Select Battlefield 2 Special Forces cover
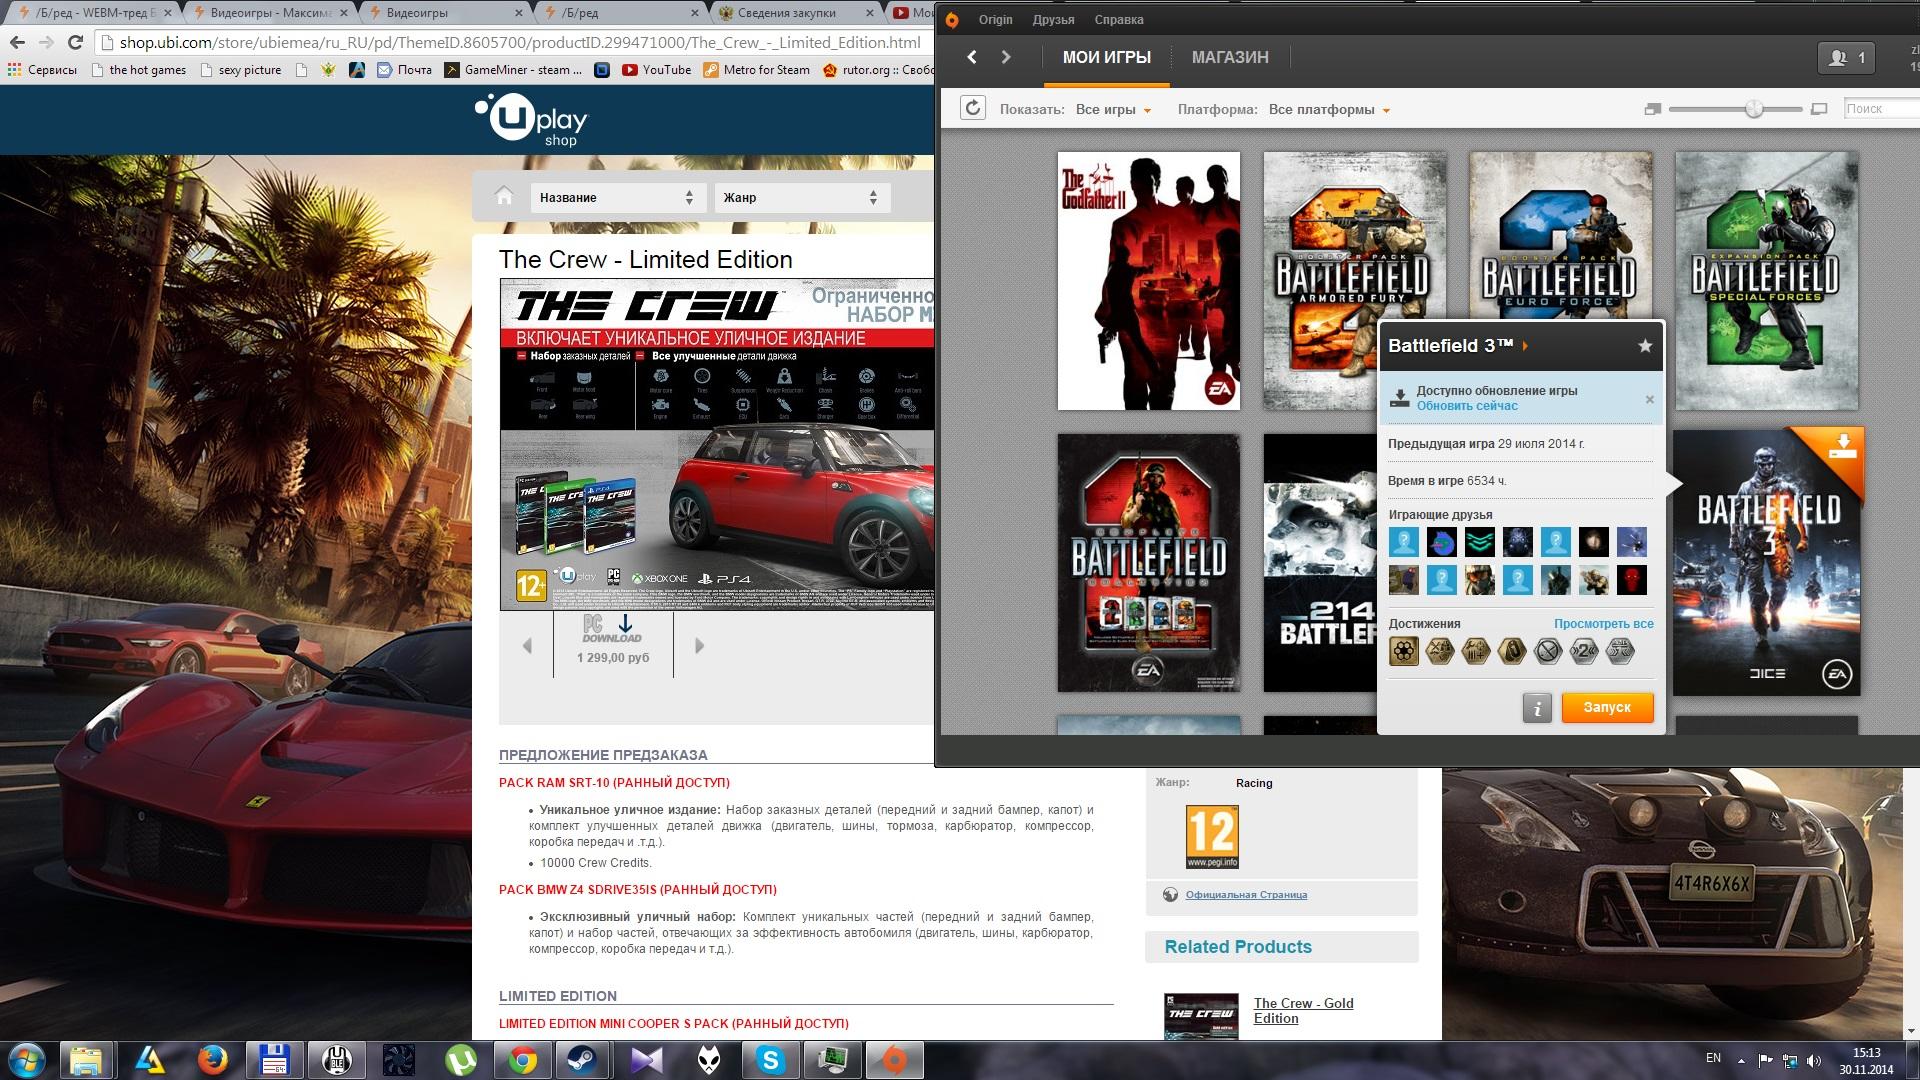Screen dimensions: 1920x1080 tap(1767, 281)
